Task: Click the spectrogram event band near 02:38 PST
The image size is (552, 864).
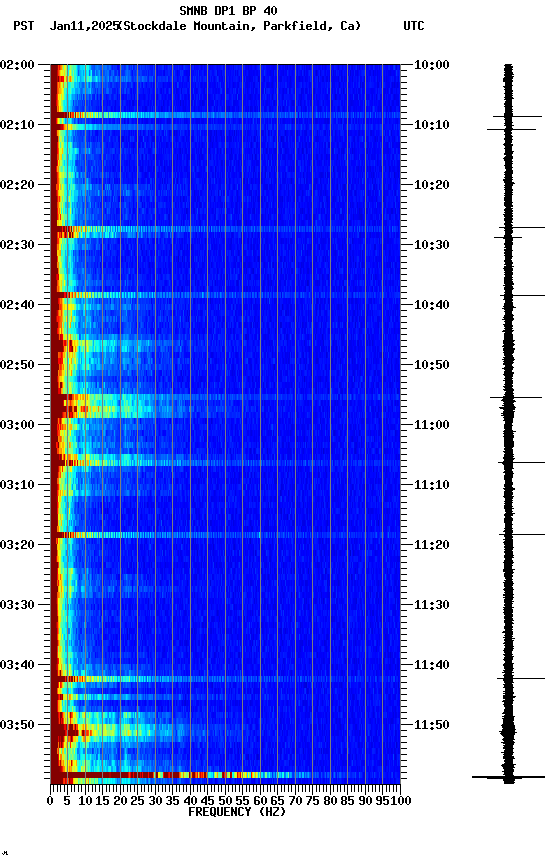Action: [x=225, y=295]
